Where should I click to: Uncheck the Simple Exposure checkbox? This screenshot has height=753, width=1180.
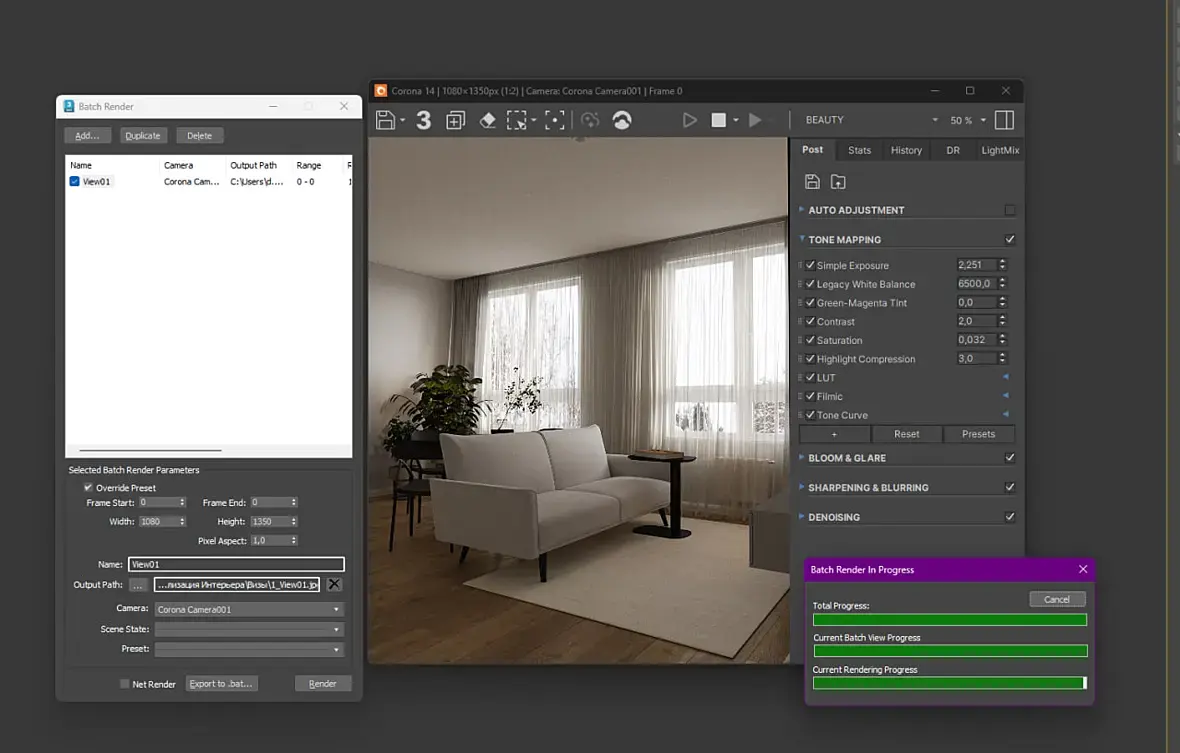coord(810,266)
